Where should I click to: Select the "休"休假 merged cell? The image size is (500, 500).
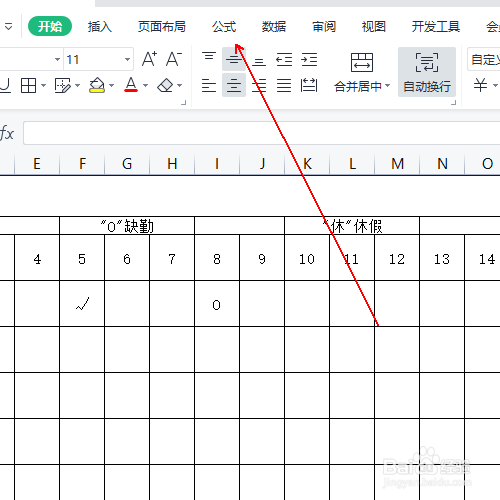tap(352, 226)
